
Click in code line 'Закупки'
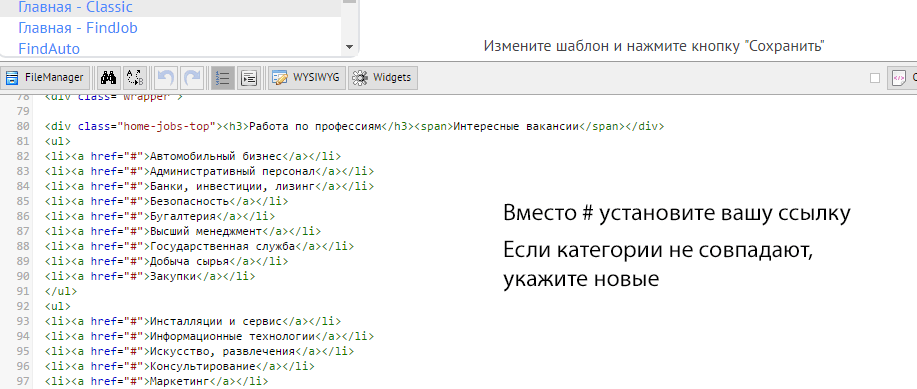(150, 276)
